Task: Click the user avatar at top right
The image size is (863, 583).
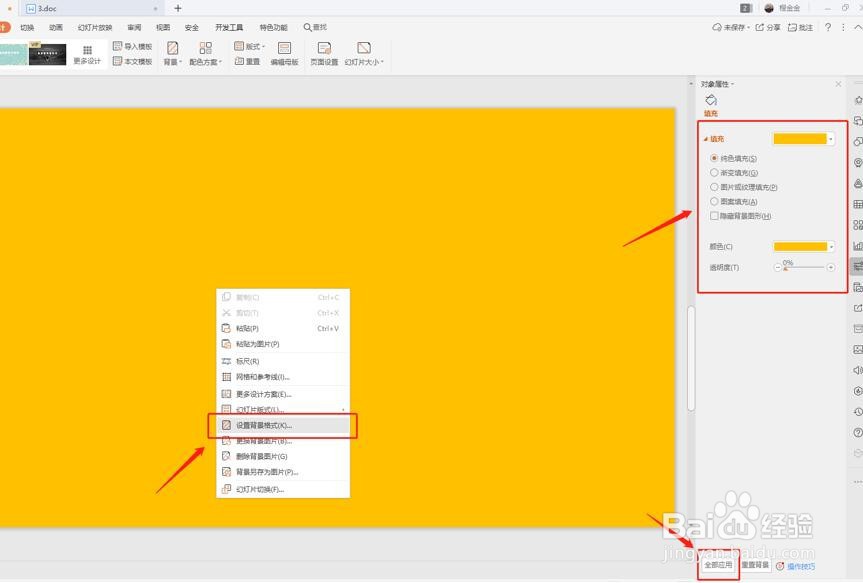Action: click(x=769, y=8)
